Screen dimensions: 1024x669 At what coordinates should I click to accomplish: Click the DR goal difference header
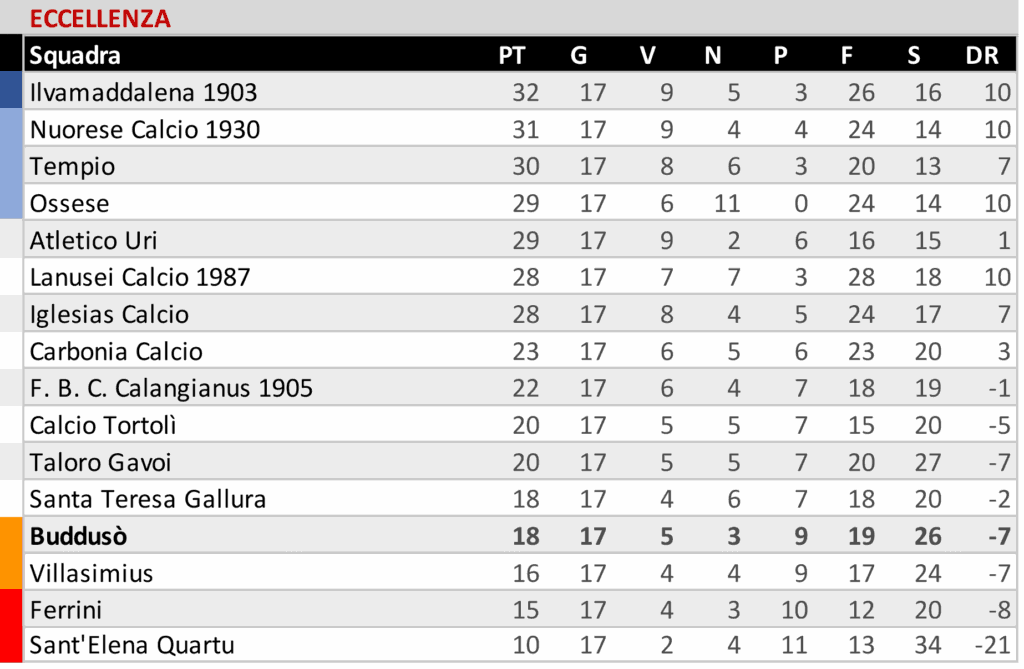coord(982,56)
